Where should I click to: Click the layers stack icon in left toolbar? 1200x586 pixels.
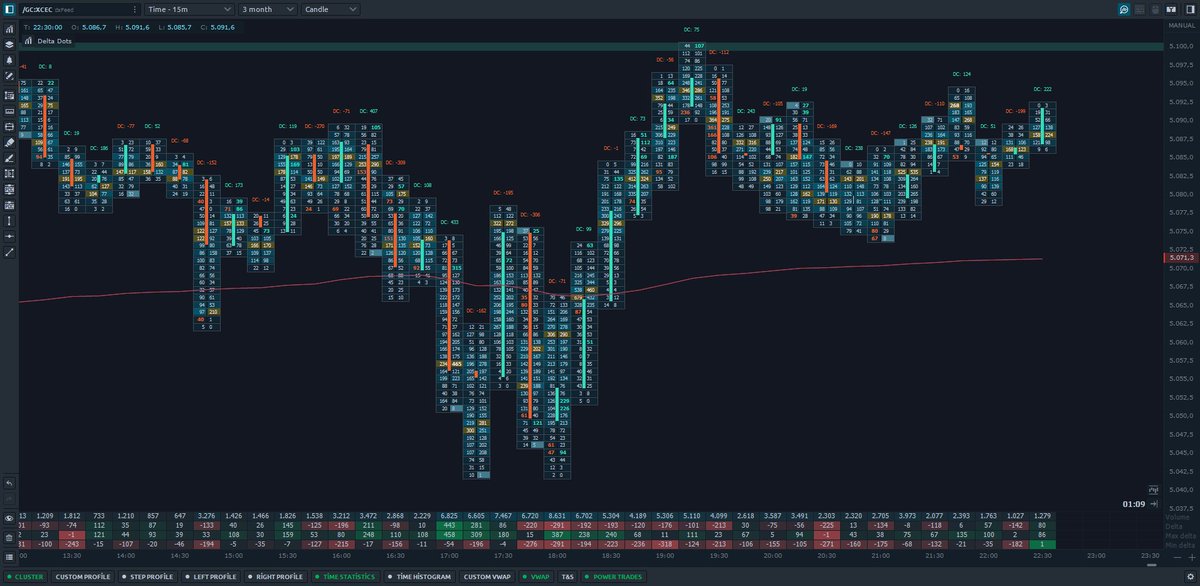[x=9, y=44]
